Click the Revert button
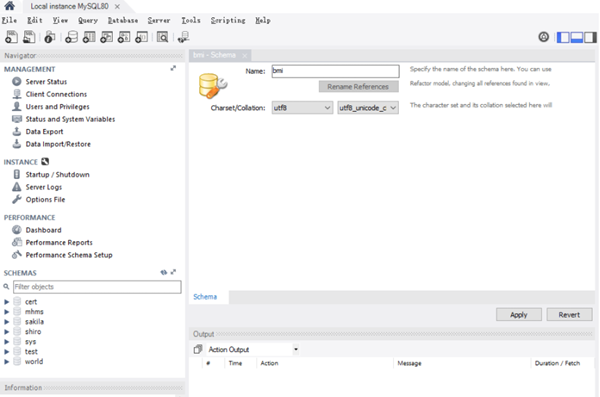This screenshot has height=397, width=600. click(x=569, y=315)
